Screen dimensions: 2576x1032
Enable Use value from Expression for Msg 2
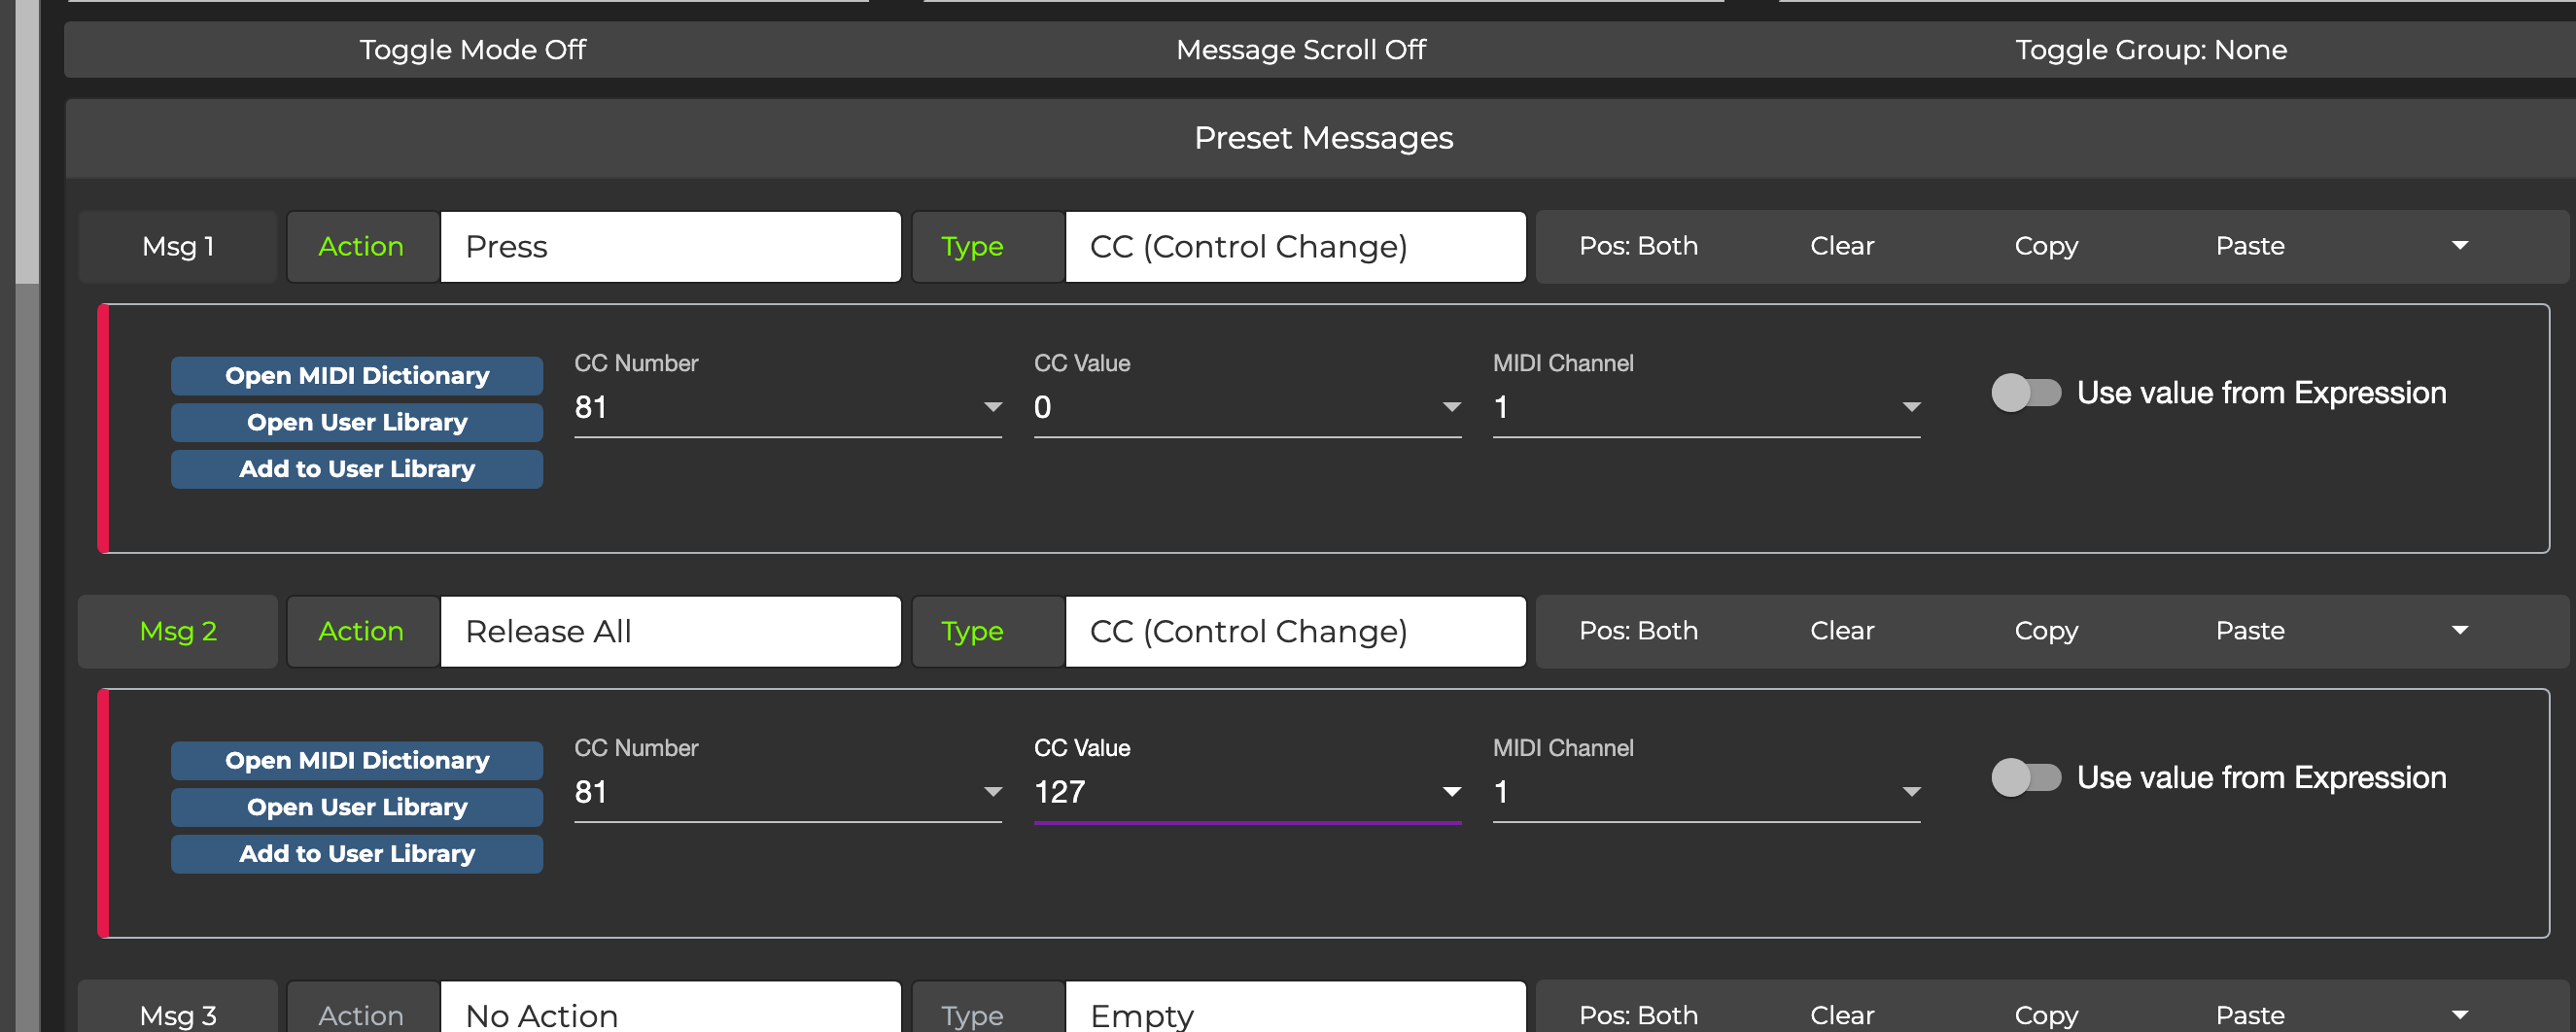pyautogui.click(x=2025, y=778)
